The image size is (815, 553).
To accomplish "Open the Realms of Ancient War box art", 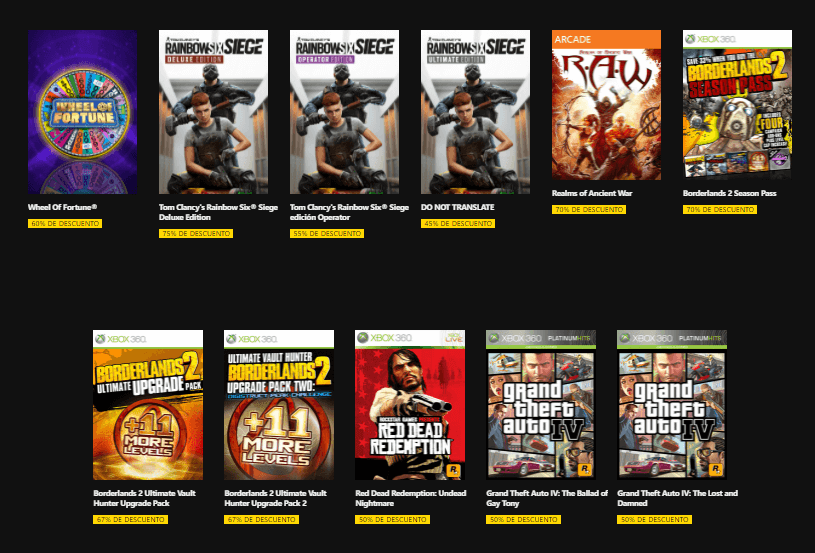I will coord(607,105).
